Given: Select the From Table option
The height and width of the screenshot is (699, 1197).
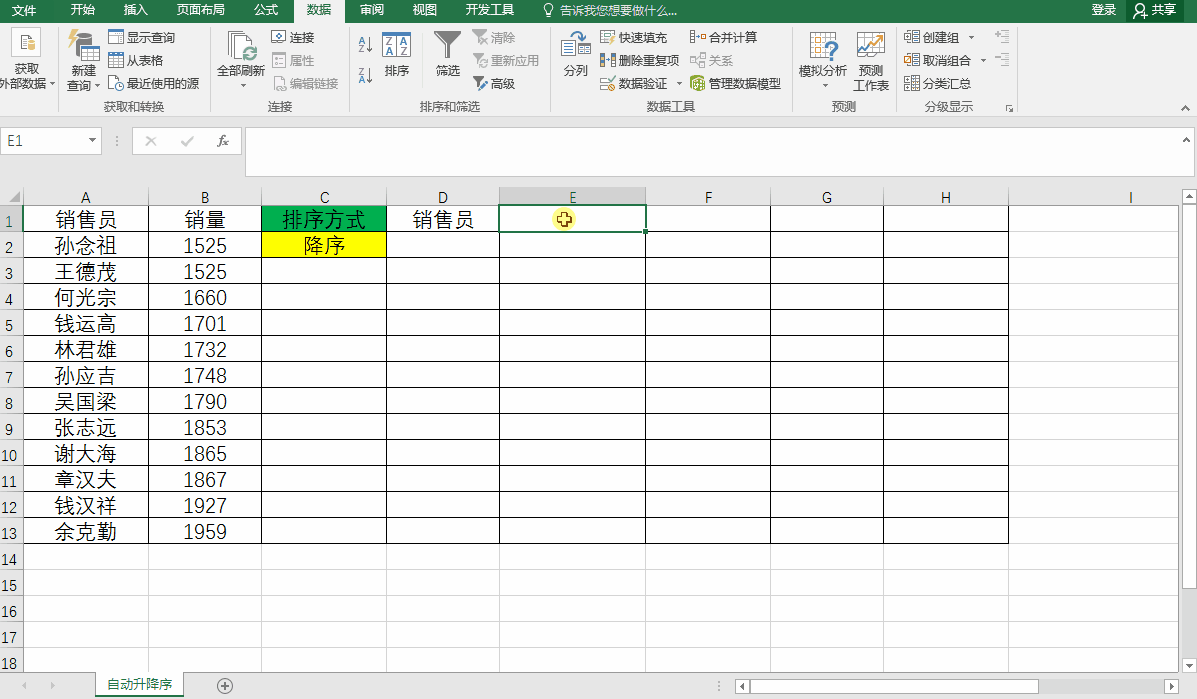Looking at the screenshot, I should pyautogui.click(x=136, y=60).
